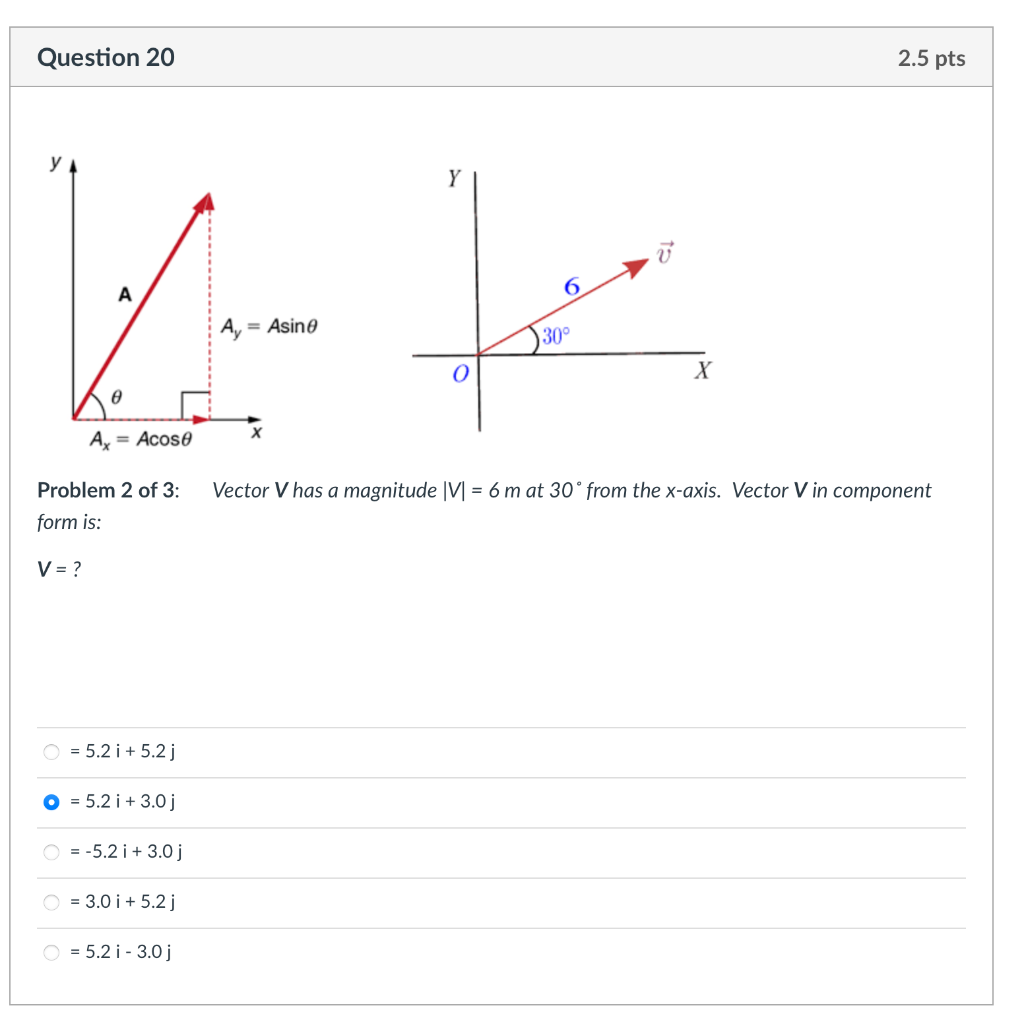
Task: Click the Ax = Acosθ label in the diagram
Action: [x=141, y=439]
